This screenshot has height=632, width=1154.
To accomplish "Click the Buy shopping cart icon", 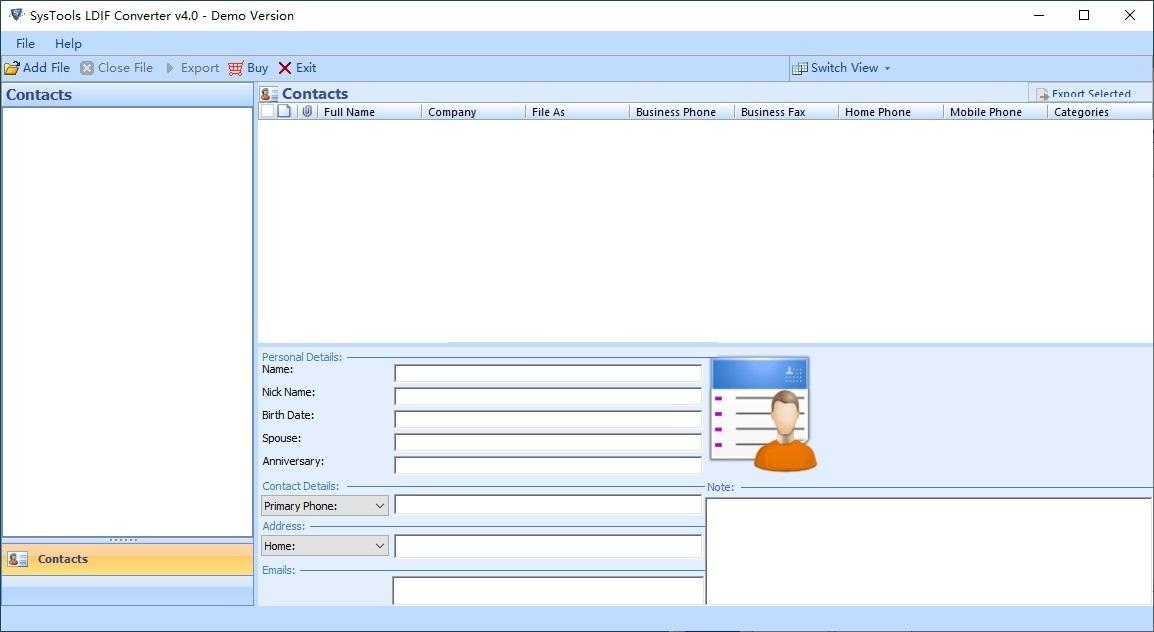I will (236, 68).
